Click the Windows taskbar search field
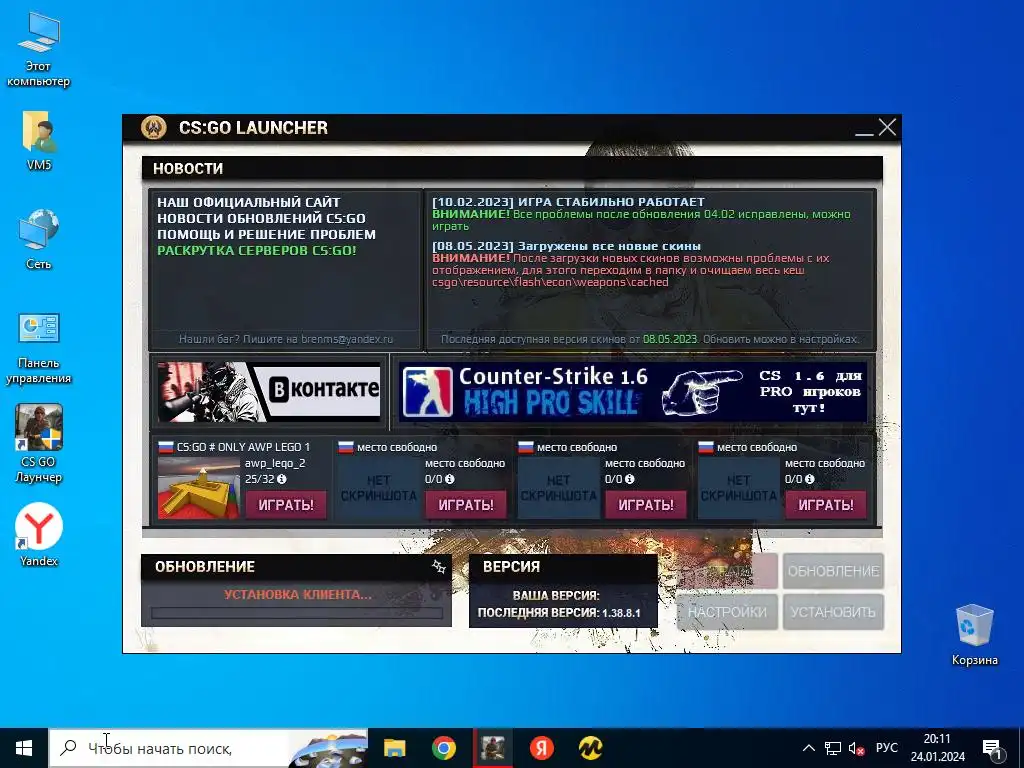Screen dimensions: 1024x768 pyautogui.click(x=209, y=748)
